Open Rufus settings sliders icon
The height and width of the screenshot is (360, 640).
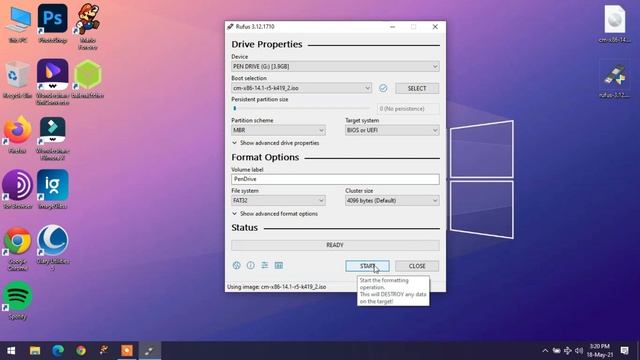(264, 265)
